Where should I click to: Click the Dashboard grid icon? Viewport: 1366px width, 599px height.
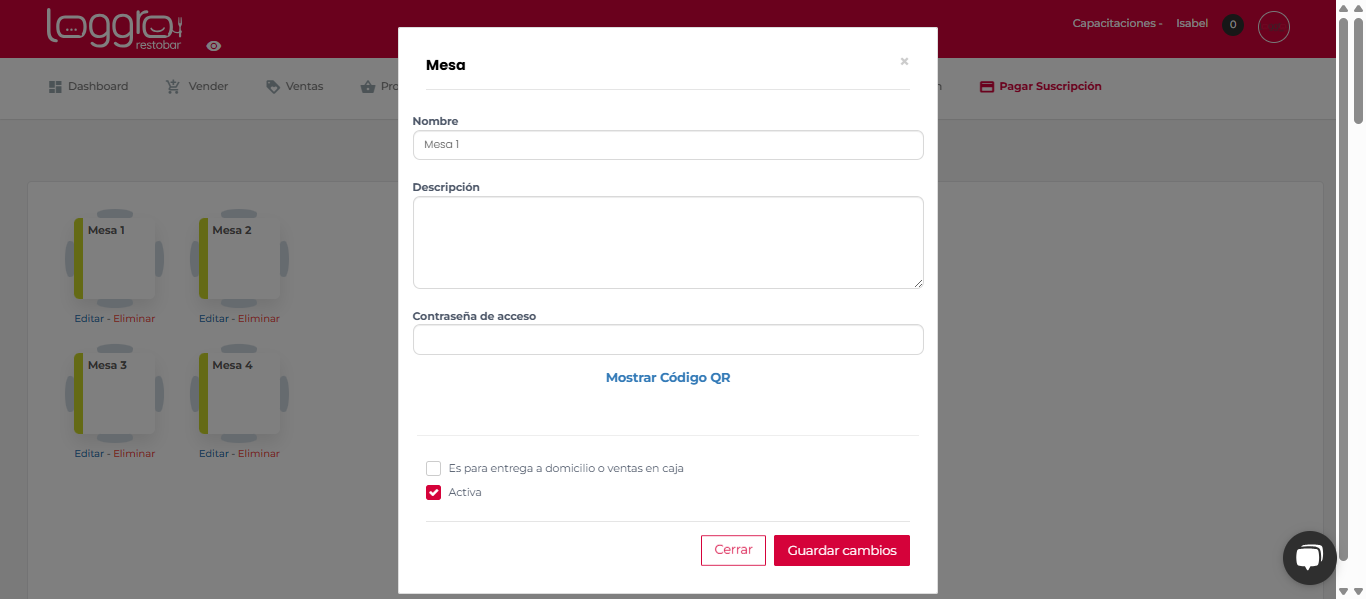[x=56, y=87]
